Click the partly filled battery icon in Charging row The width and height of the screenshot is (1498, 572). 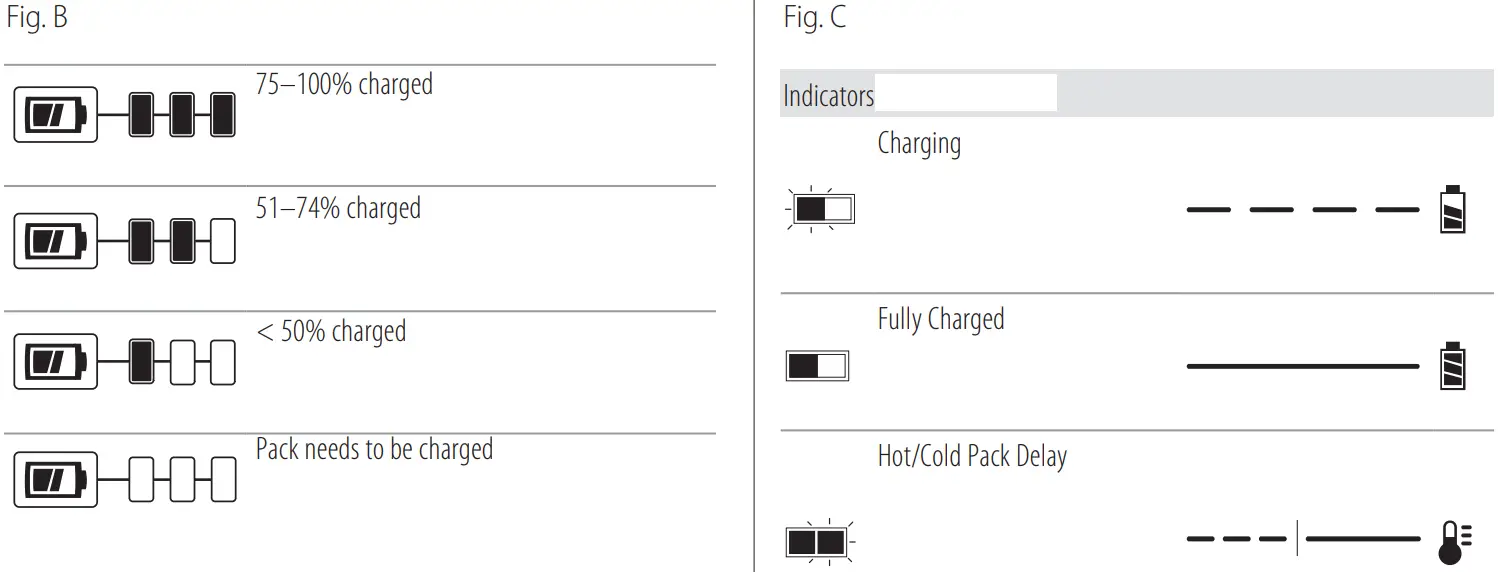[1452, 209]
